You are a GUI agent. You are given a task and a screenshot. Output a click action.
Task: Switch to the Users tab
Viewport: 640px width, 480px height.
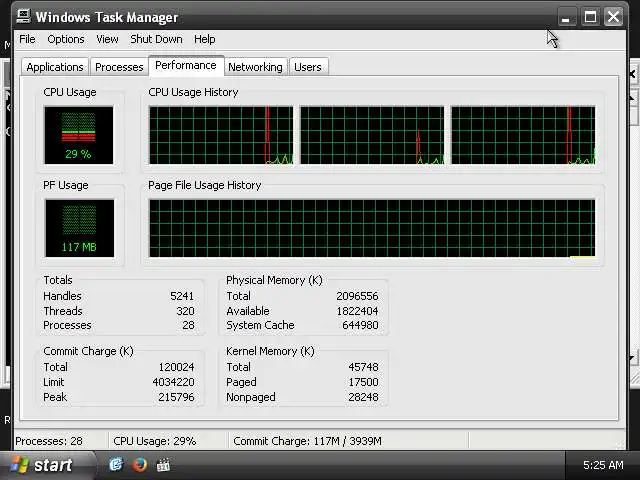point(308,67)
